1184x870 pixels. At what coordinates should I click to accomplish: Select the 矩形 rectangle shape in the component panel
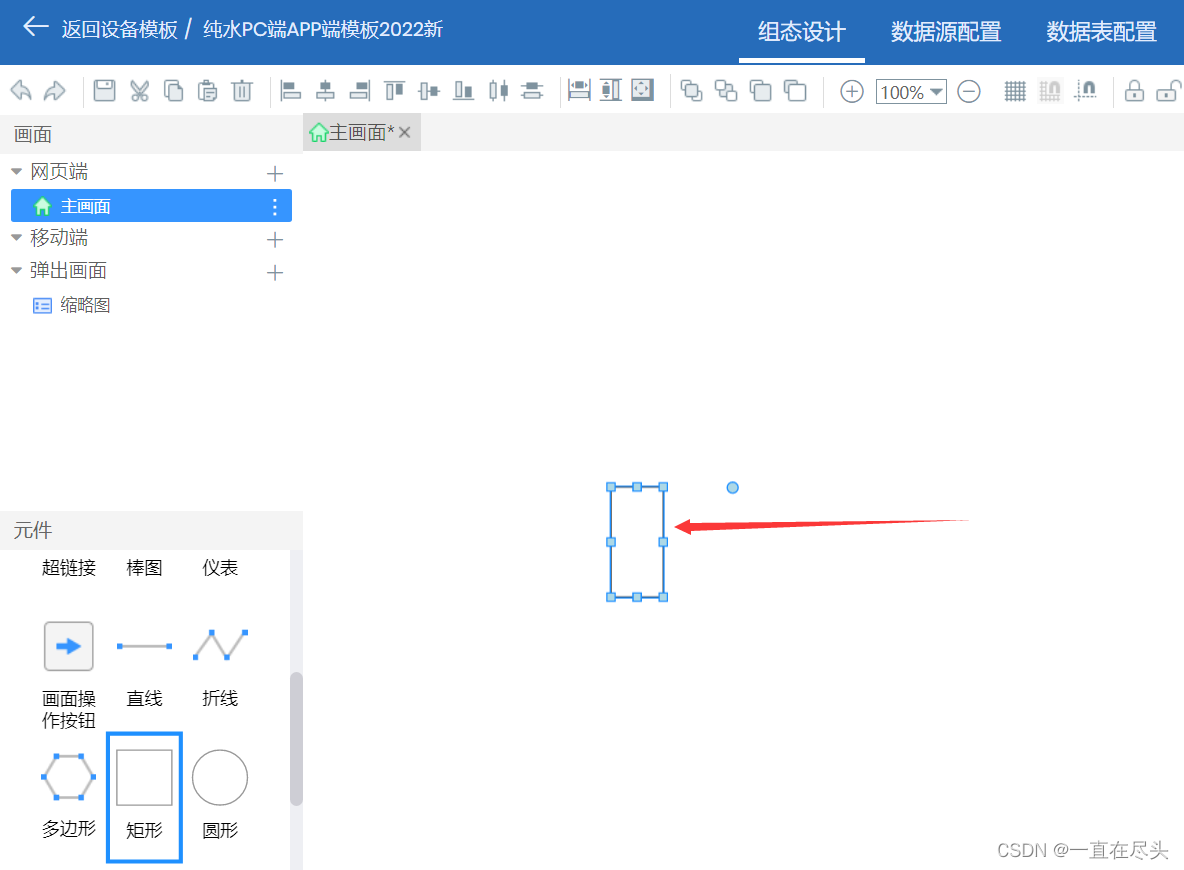(x=144, y=777)
